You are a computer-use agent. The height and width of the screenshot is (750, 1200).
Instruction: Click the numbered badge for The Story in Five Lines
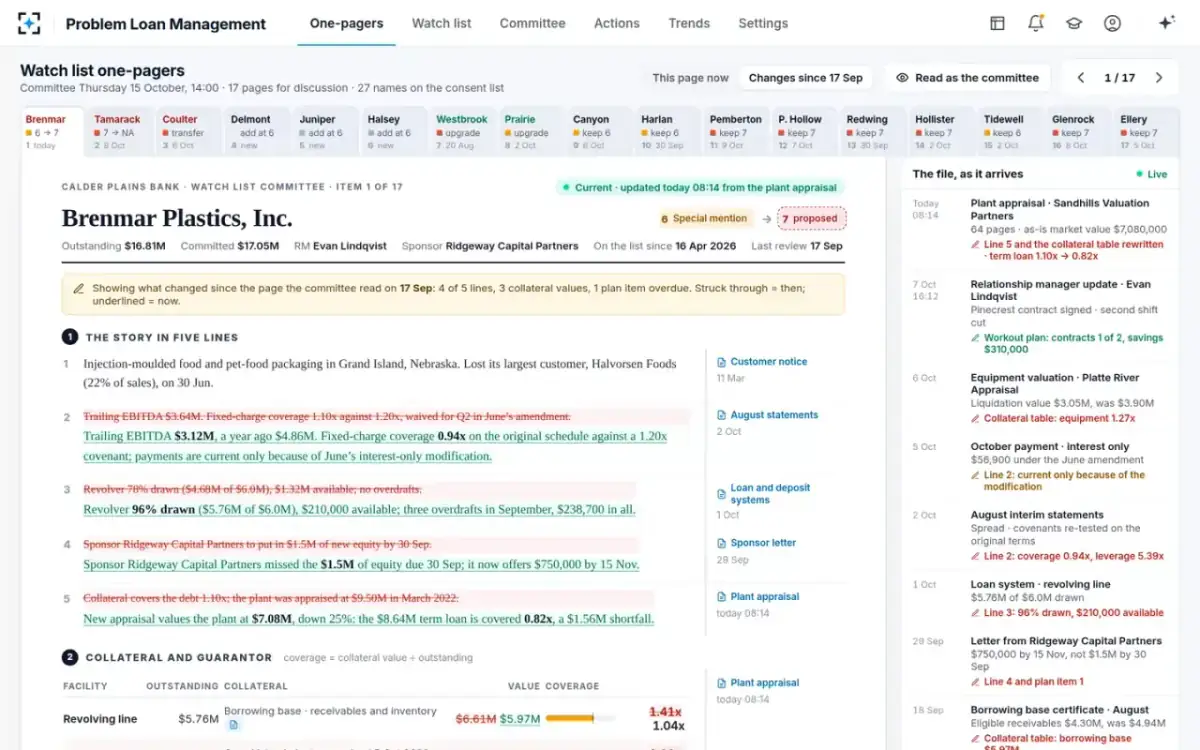70,337
